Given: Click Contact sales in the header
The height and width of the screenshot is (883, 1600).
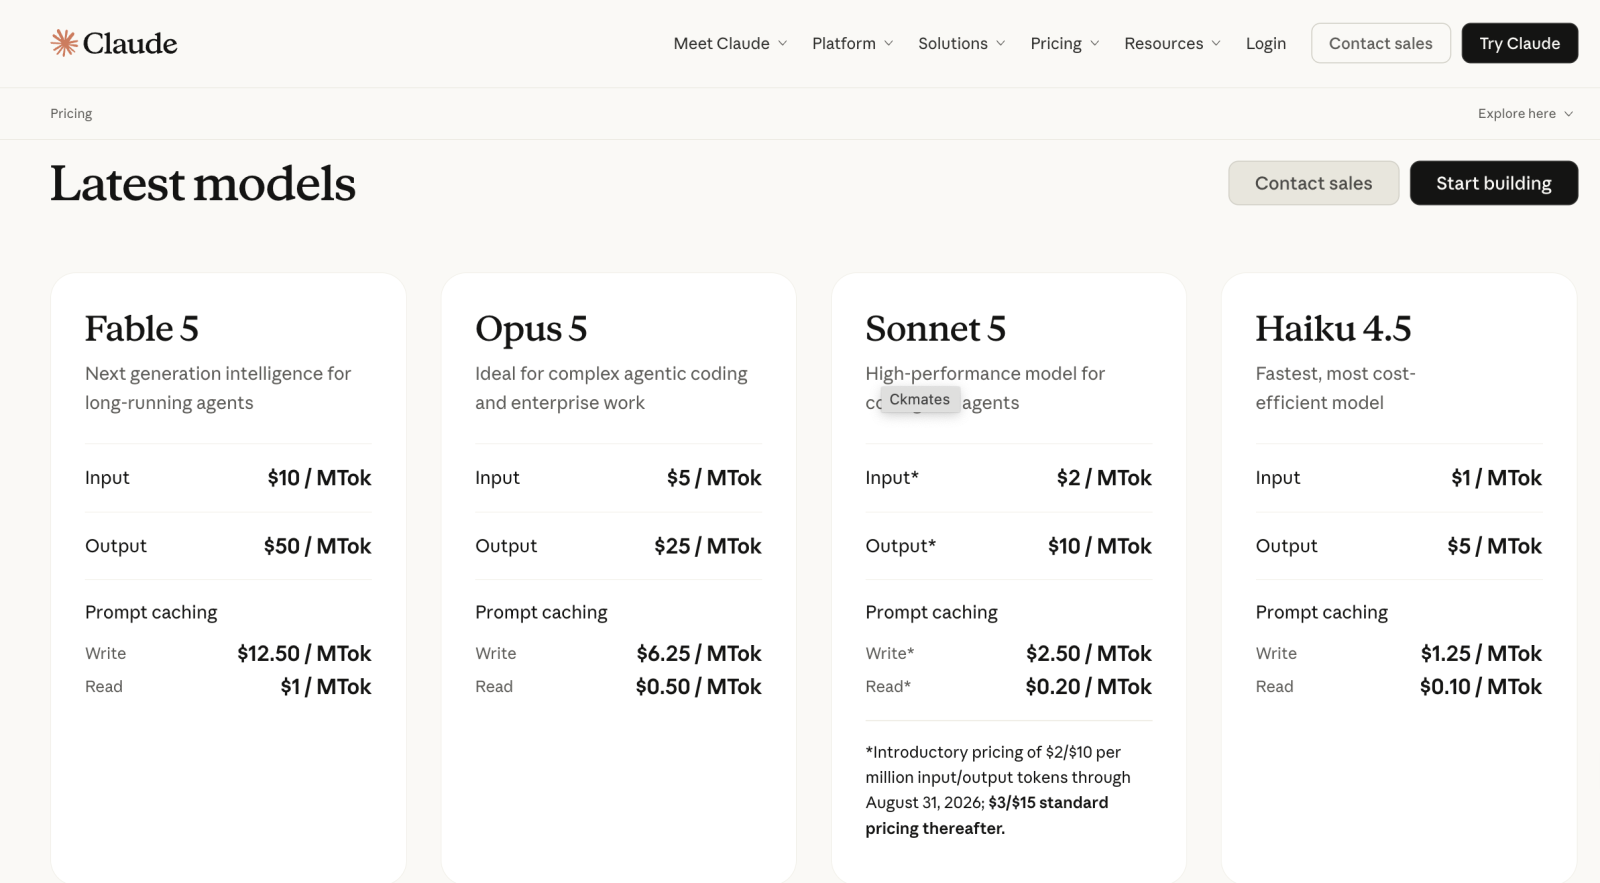Looking at the screenshot, I should pyautogui.click(x=1380, y=43).
